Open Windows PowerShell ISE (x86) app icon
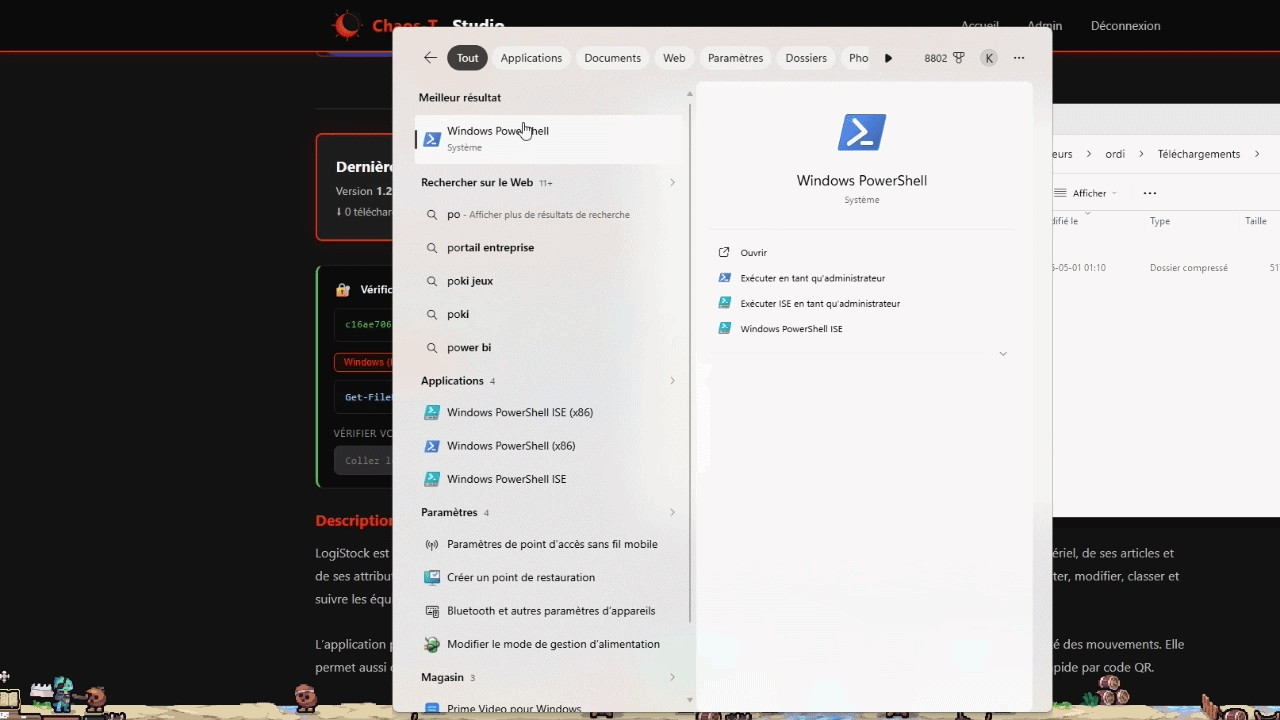 (x=432, y=412)
